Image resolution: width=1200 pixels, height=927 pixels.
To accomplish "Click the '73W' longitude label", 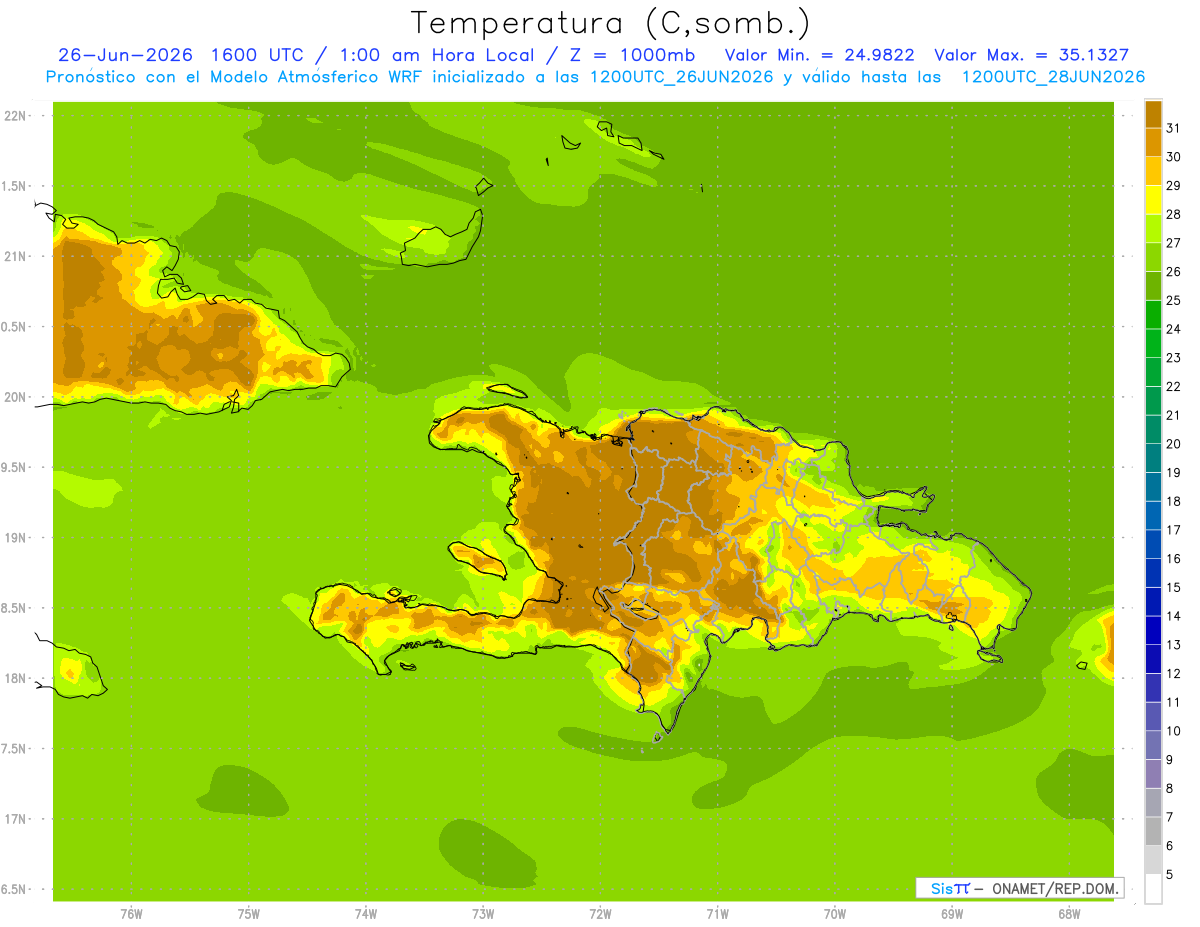I will click(483, 914).
